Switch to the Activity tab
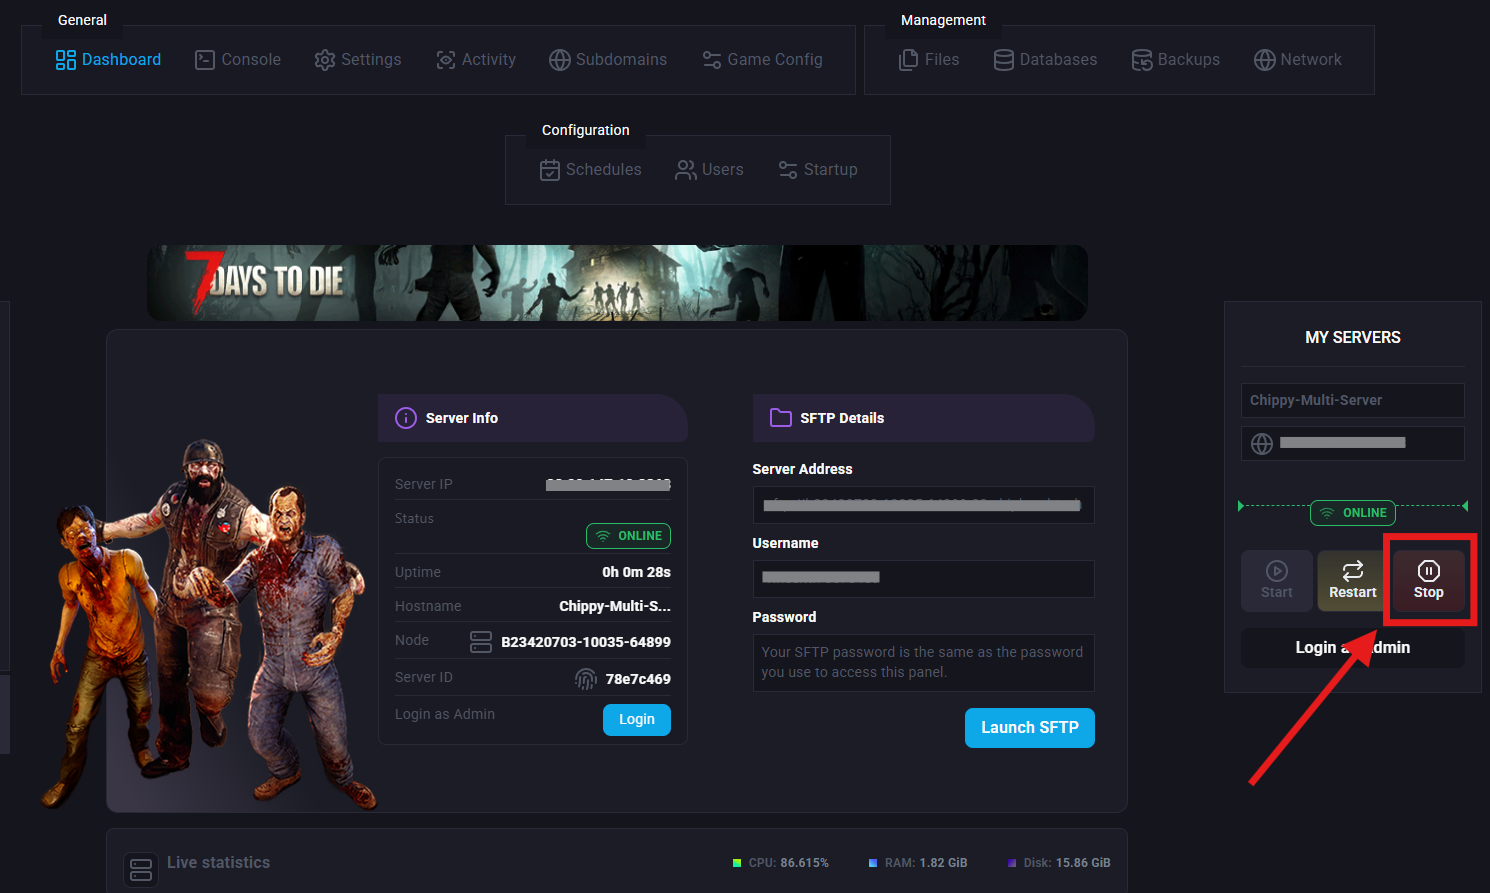1490x893 pixels. coord(476,60)
